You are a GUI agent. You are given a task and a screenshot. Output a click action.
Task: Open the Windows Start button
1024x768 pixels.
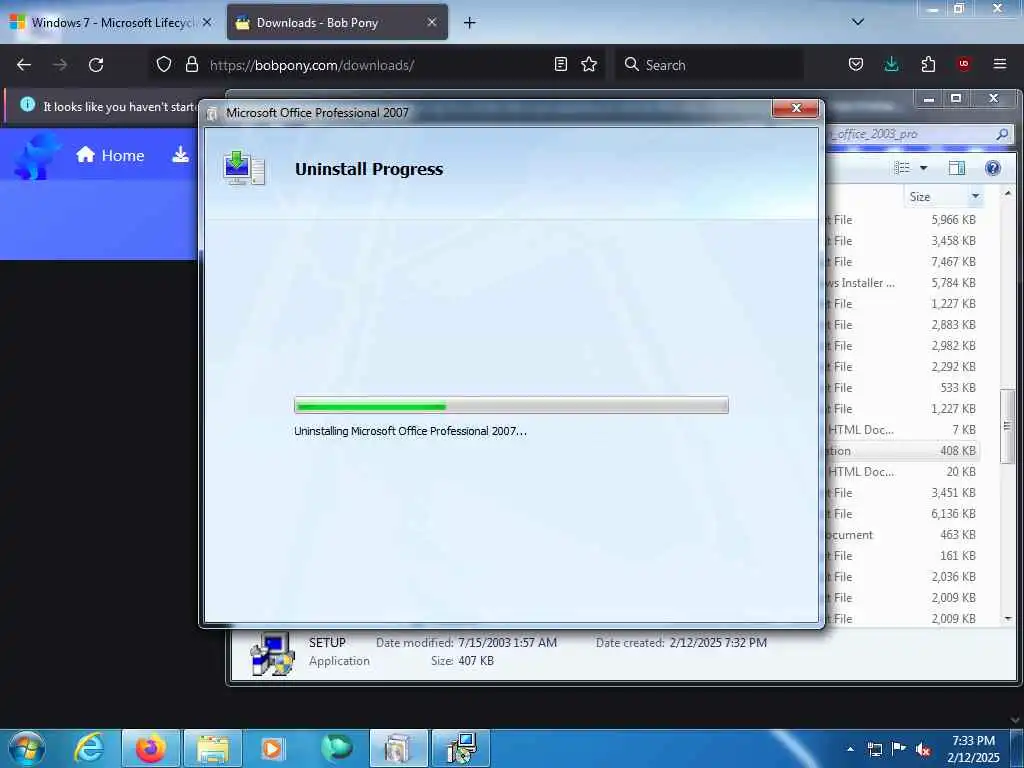[26, 748]
